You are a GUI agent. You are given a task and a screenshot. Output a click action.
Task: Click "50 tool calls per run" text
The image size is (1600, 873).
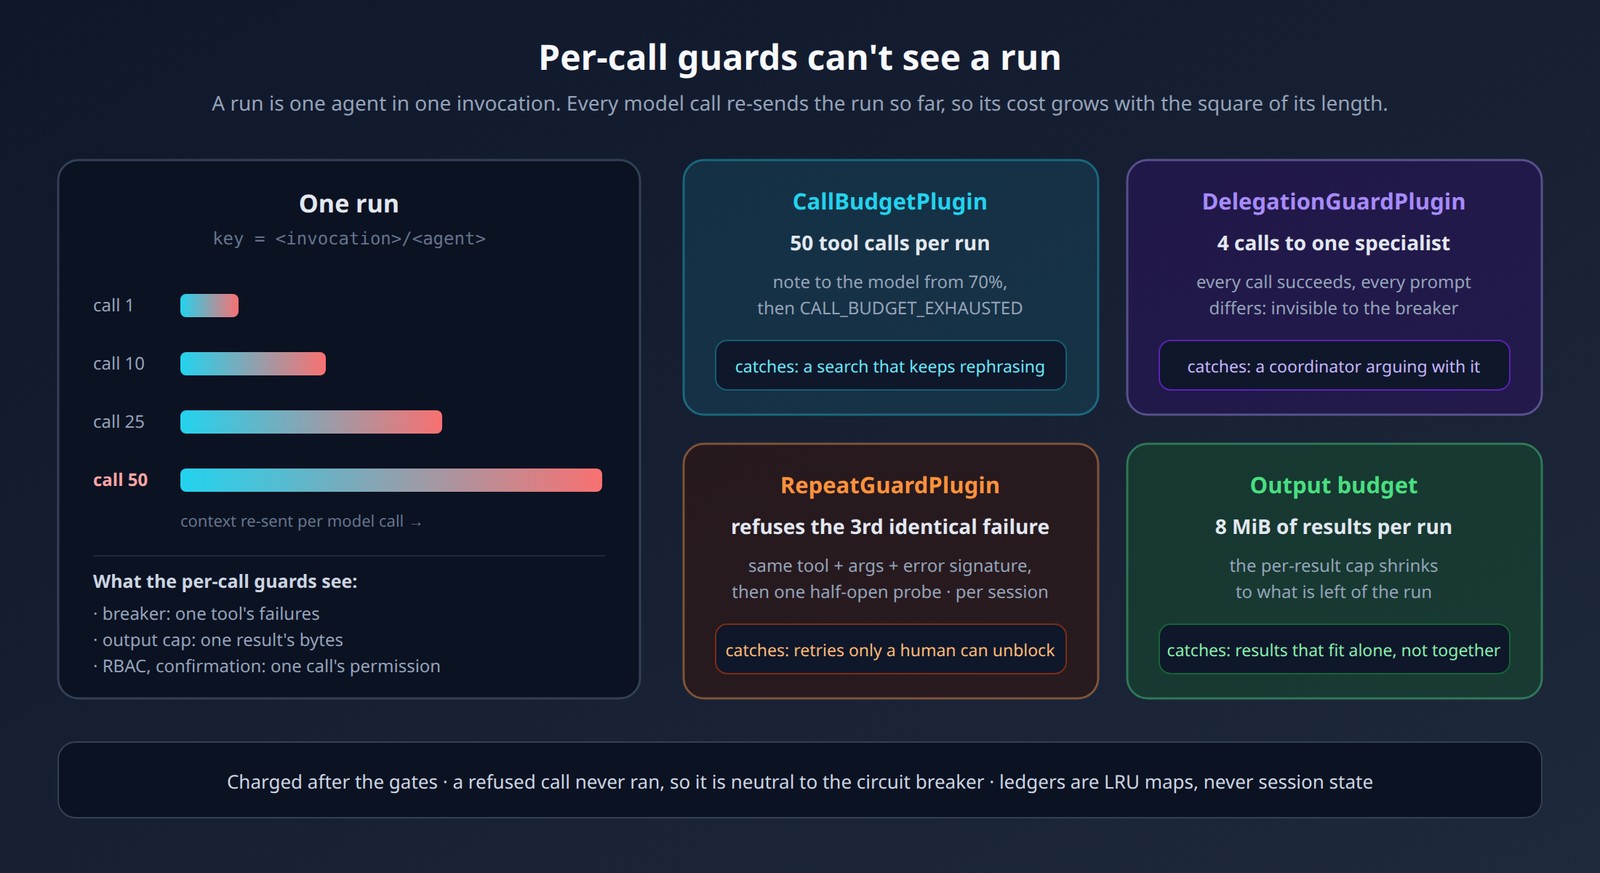[x=890, y=243]
